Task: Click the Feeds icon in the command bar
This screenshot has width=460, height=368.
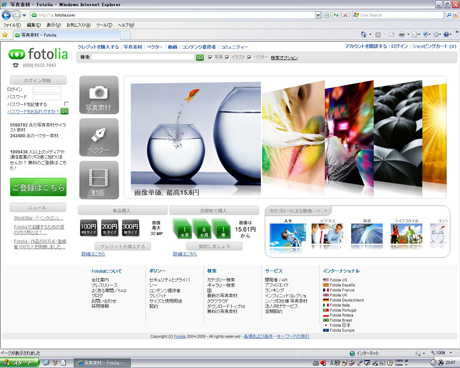Action: coord(378,34)
